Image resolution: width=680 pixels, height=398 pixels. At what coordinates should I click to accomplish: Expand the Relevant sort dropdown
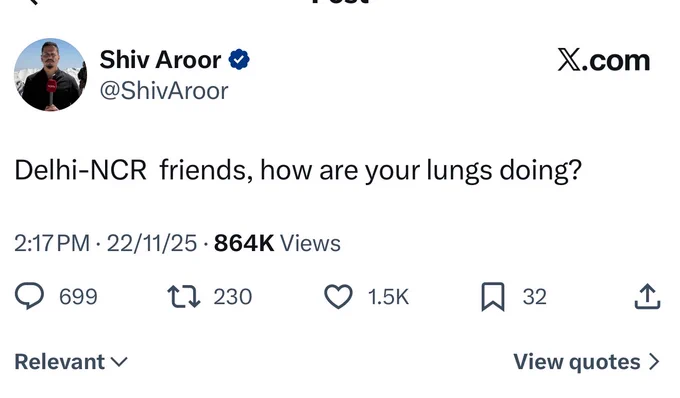click(x=71, y=362)
